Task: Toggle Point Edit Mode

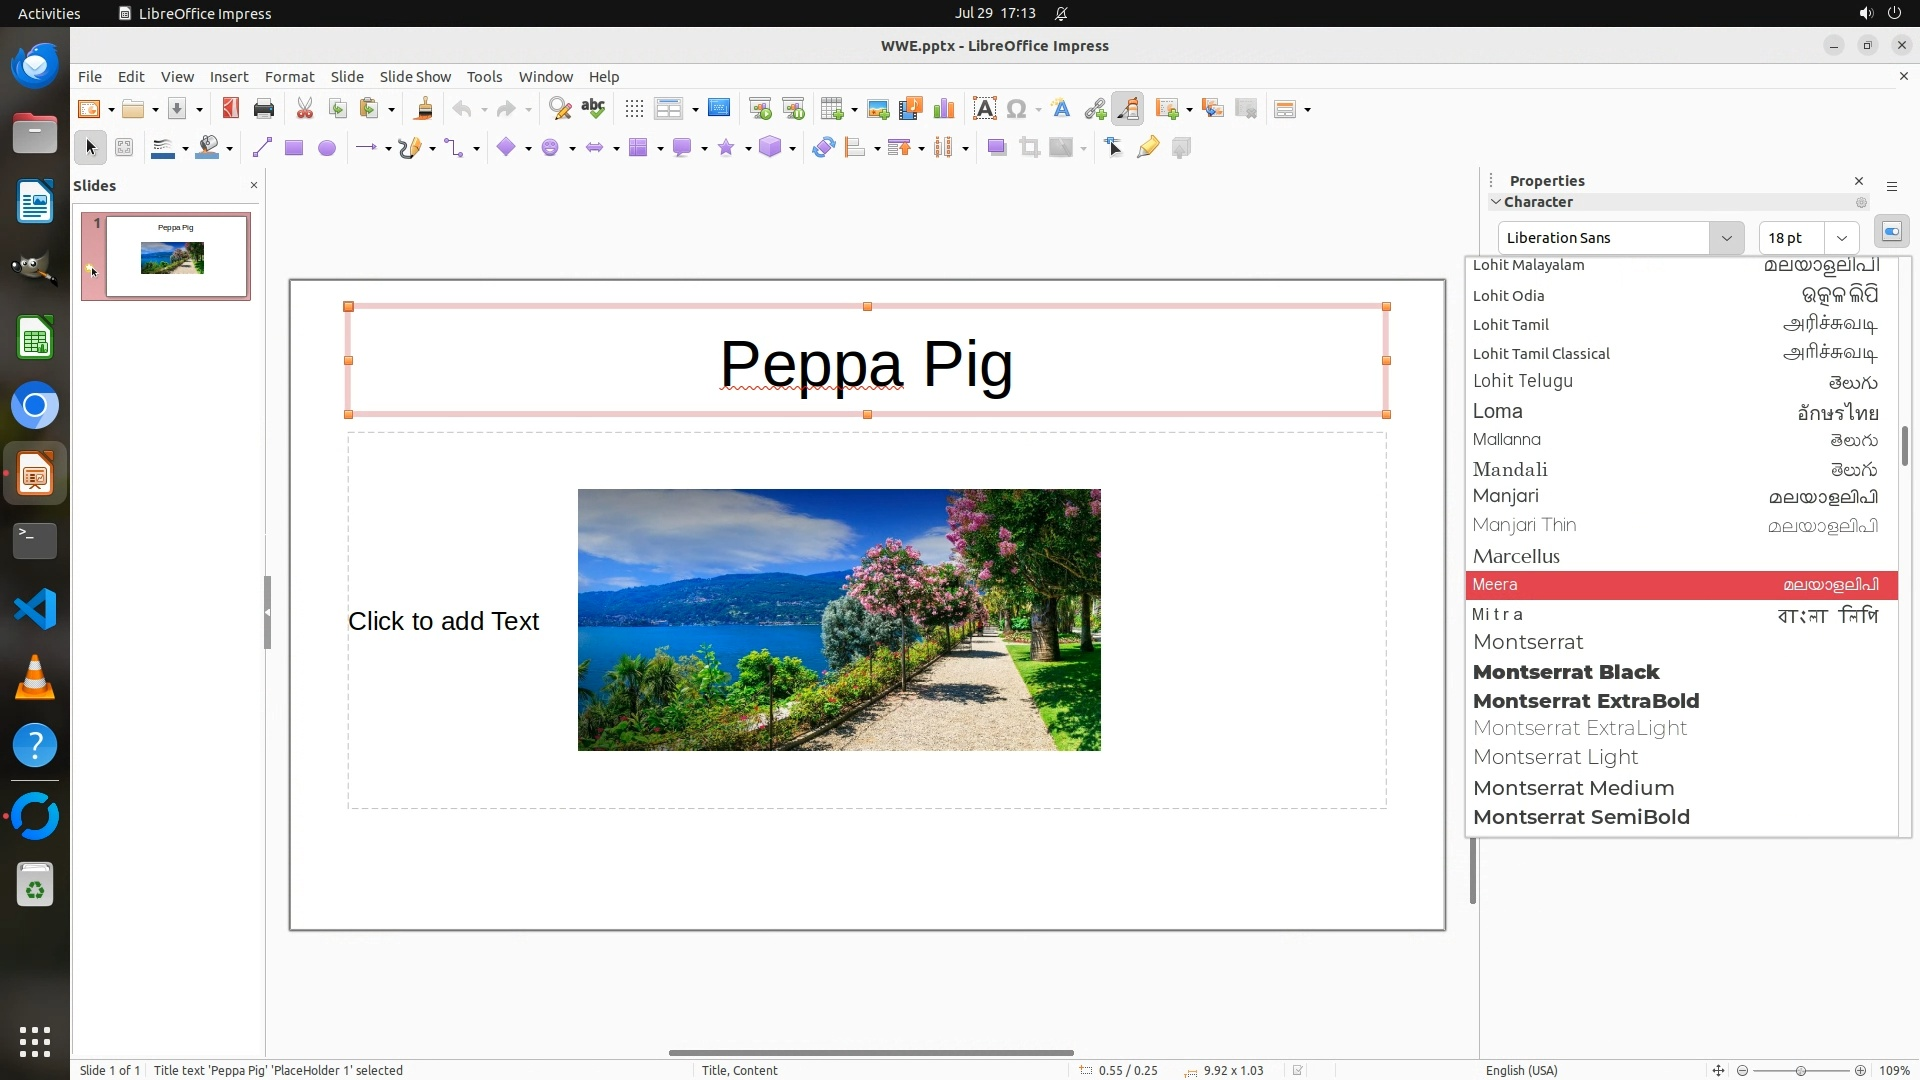Action: click(1114, 148)
